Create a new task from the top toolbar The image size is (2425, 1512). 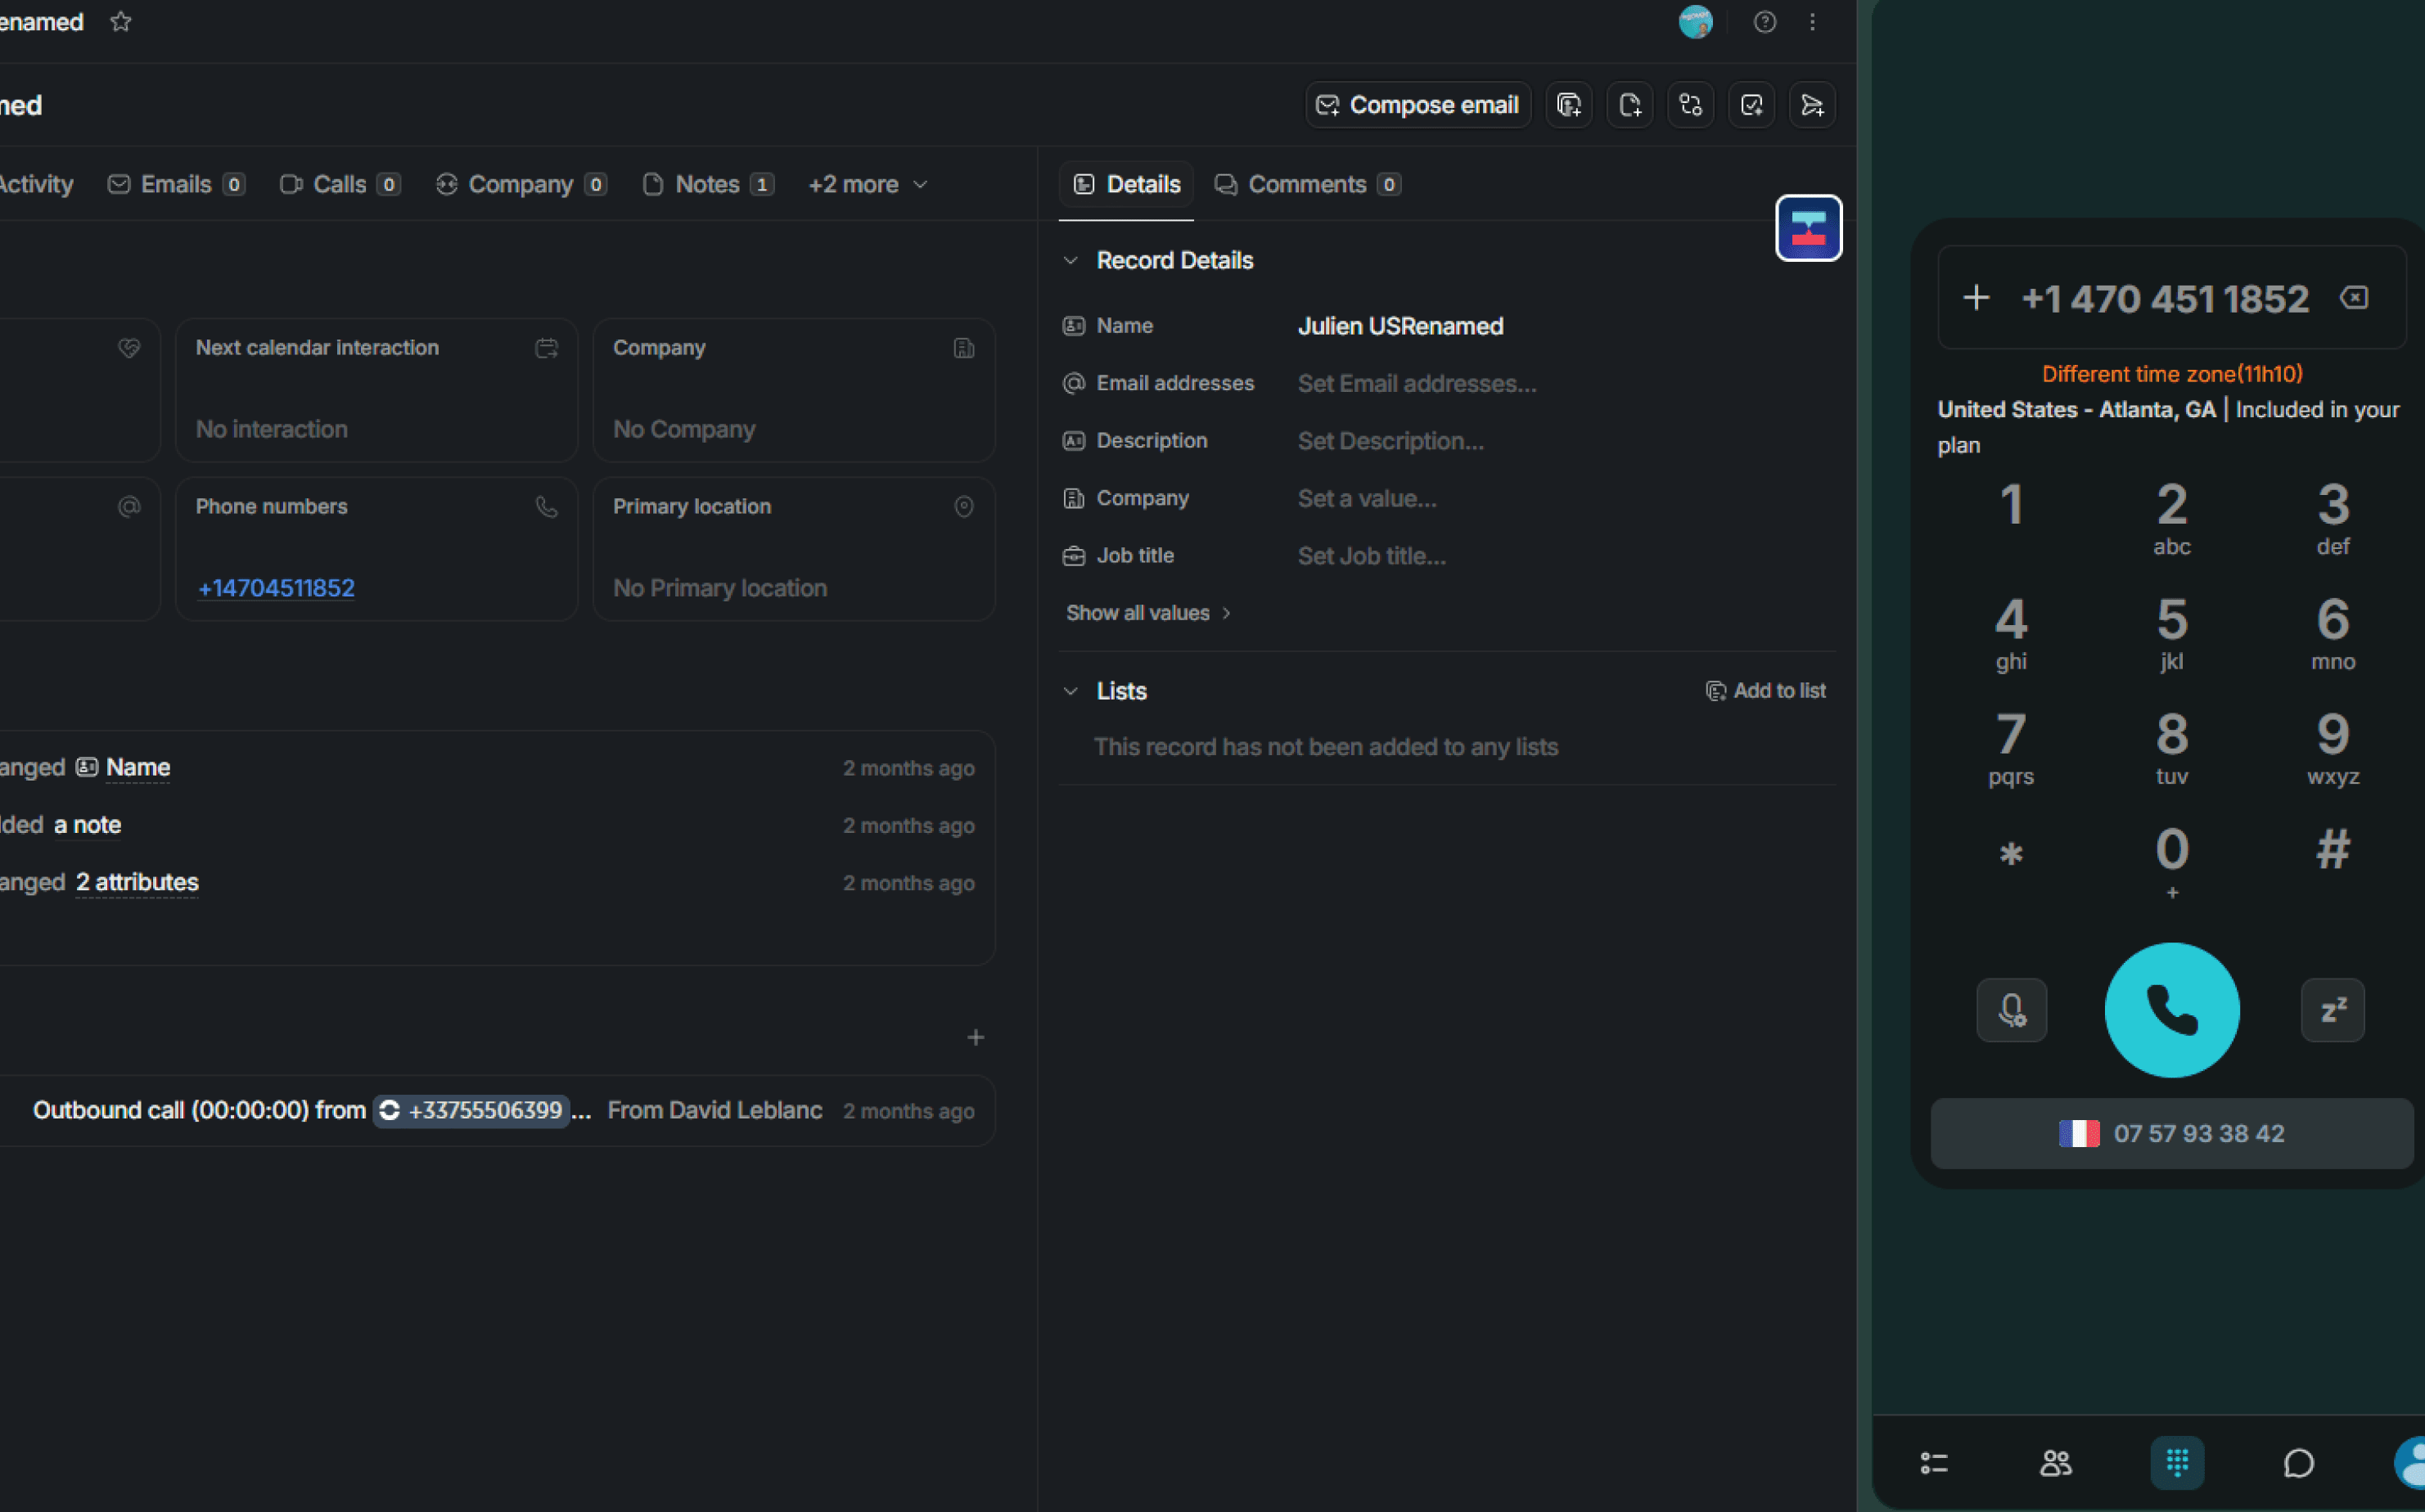pyautogui.click(x=1751, y=104)
